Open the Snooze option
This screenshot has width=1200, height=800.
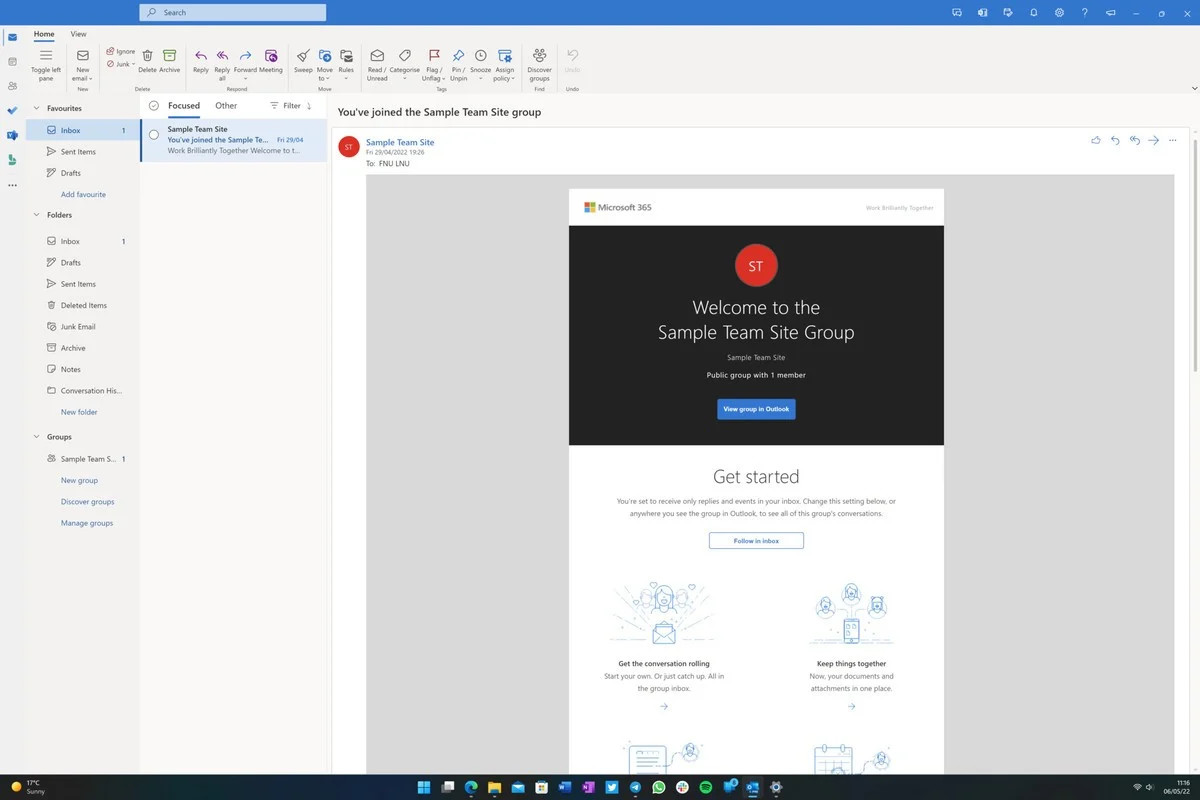[x=481, y=59]
